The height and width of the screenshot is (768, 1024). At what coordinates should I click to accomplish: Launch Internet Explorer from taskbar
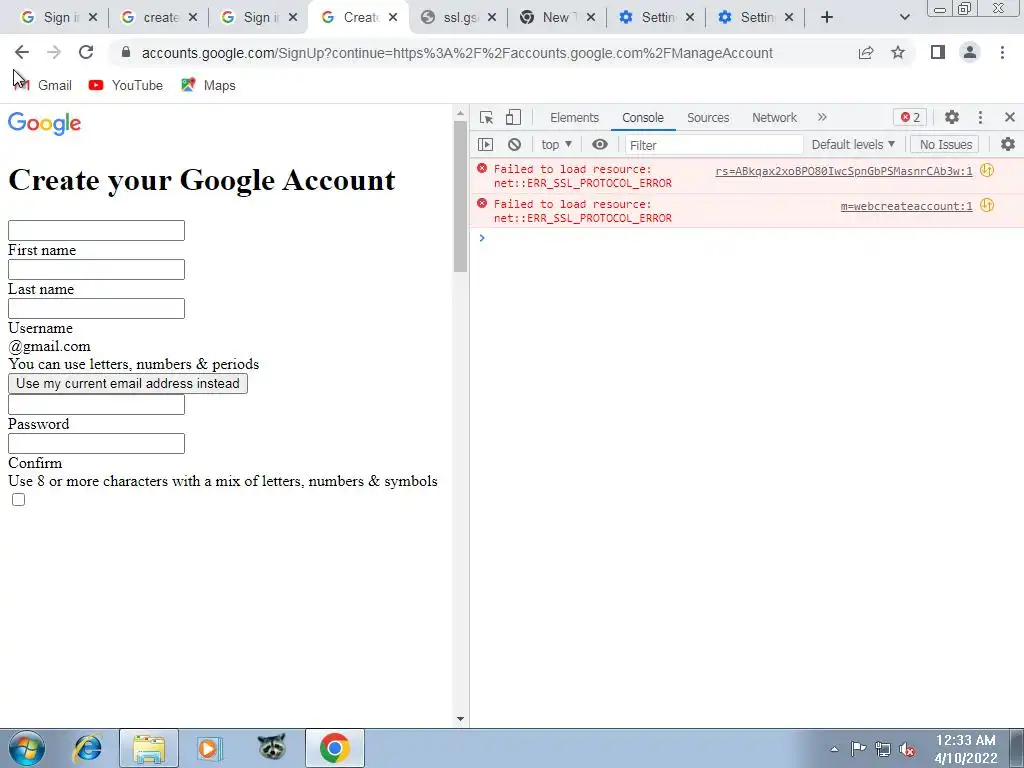[x=88, y=748]
